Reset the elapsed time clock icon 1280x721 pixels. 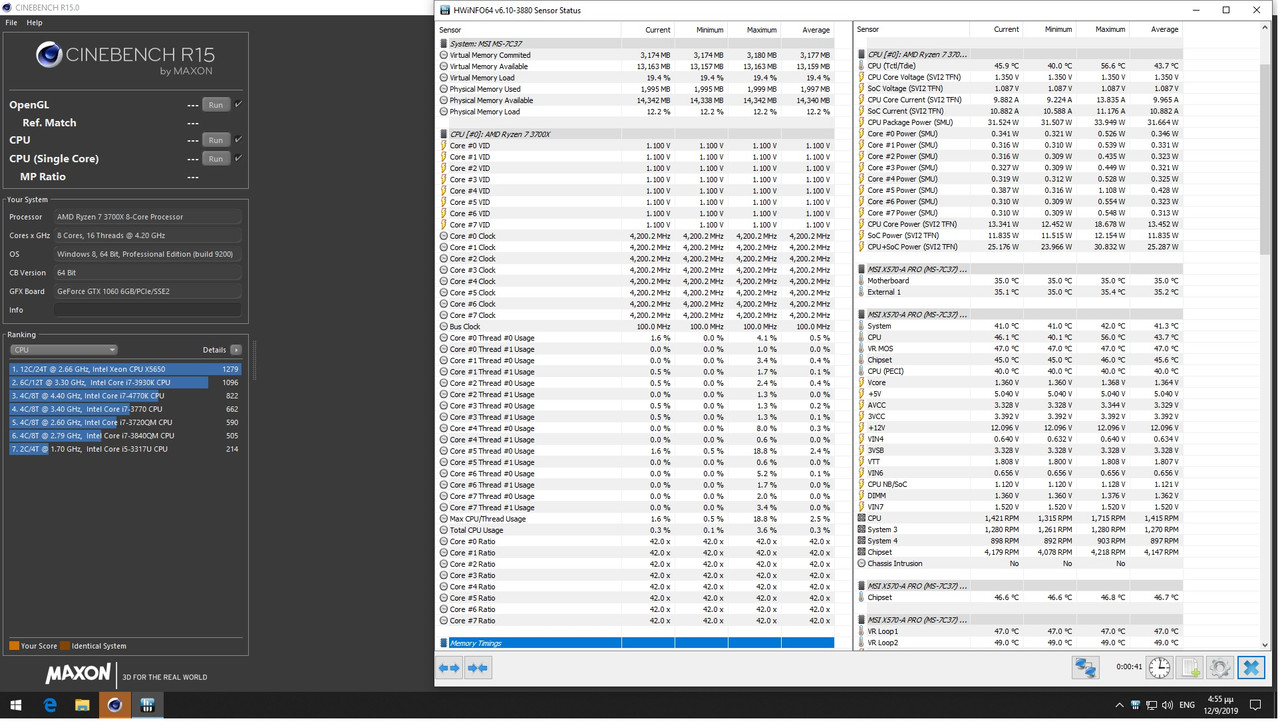point(1160,668)
